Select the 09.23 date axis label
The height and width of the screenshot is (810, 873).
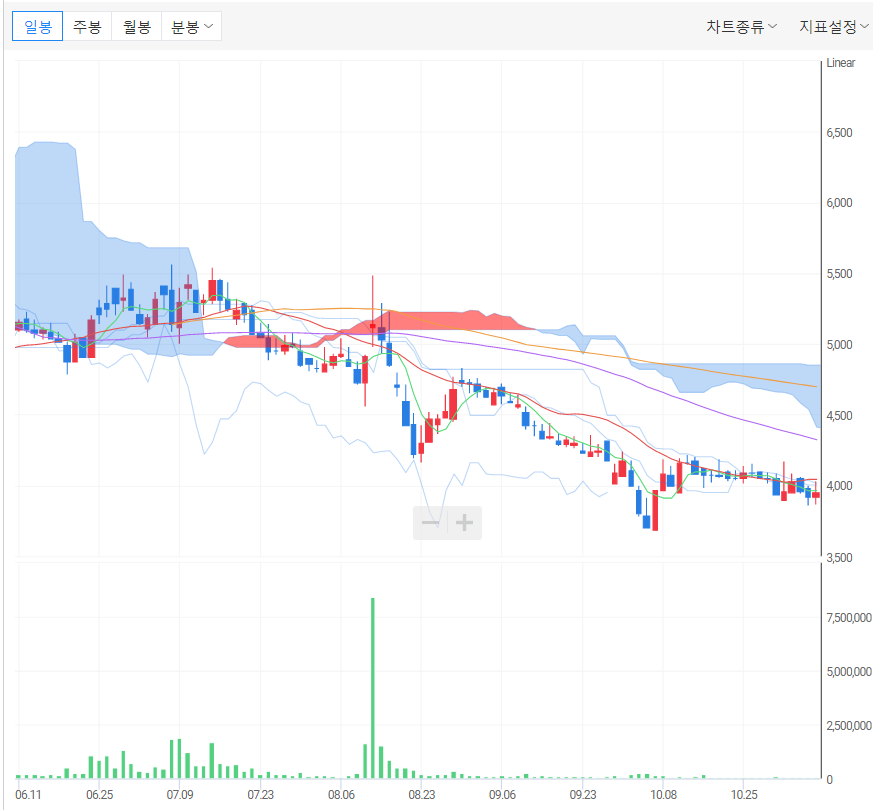(x=582, y=794)
